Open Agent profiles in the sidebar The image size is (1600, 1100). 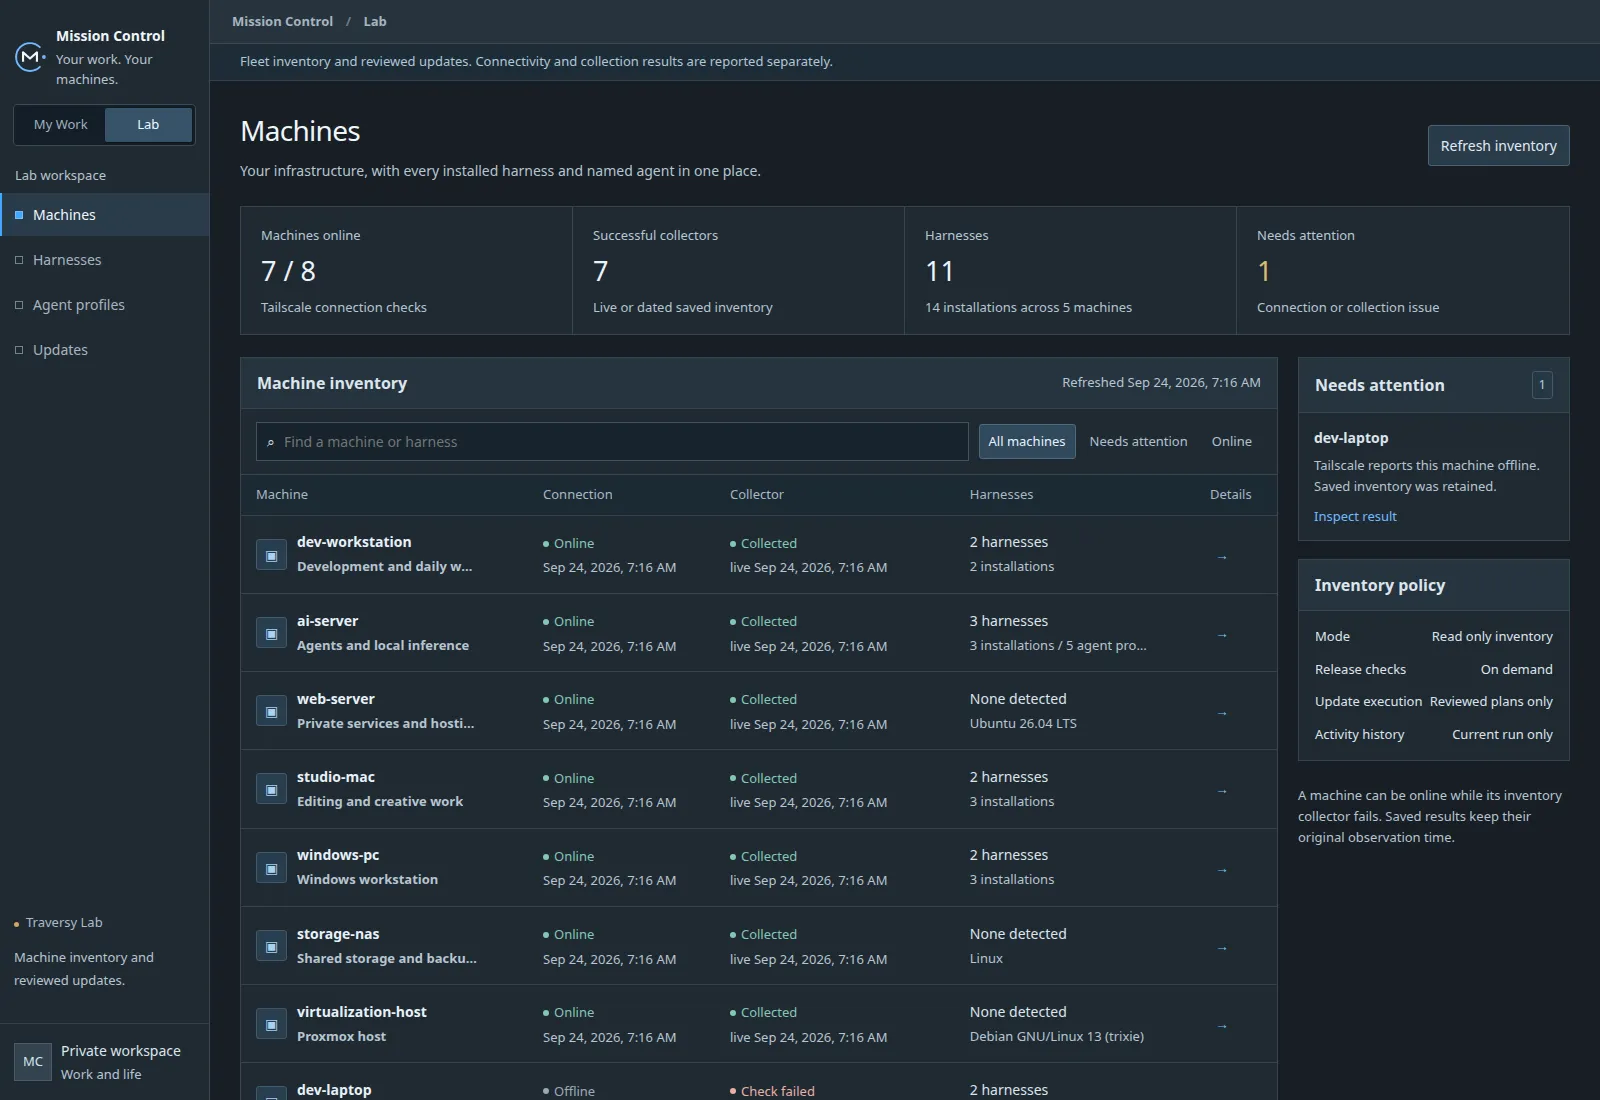[105, 305]
